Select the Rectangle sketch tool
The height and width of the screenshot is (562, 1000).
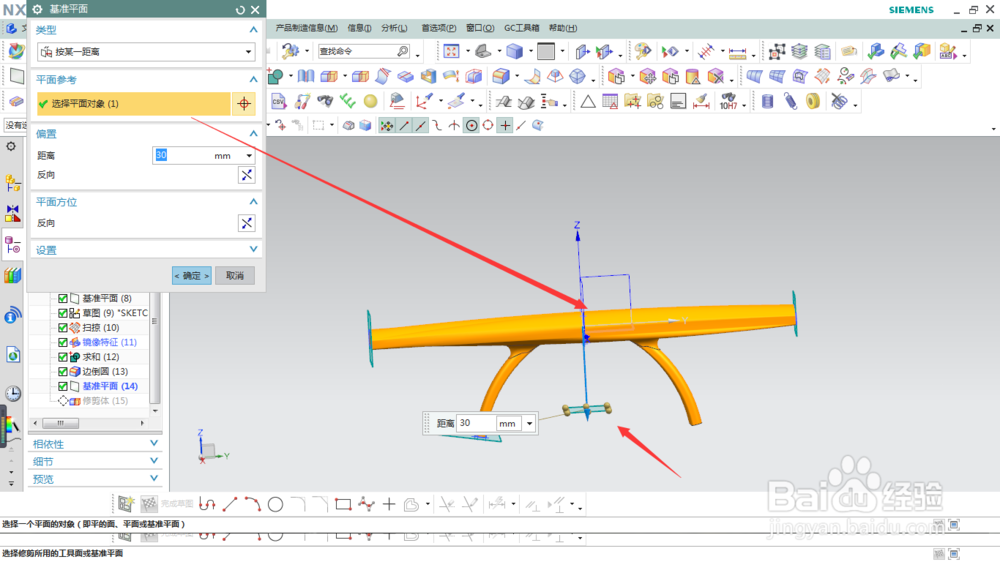(343, 505)
